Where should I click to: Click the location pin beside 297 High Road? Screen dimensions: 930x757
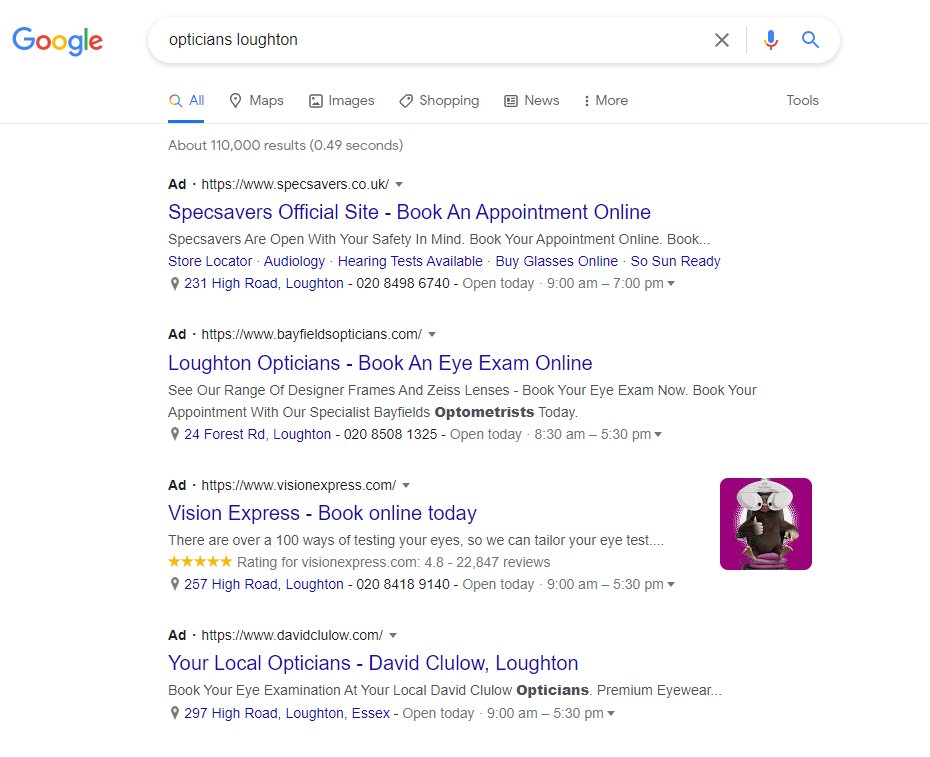[174, 713]
